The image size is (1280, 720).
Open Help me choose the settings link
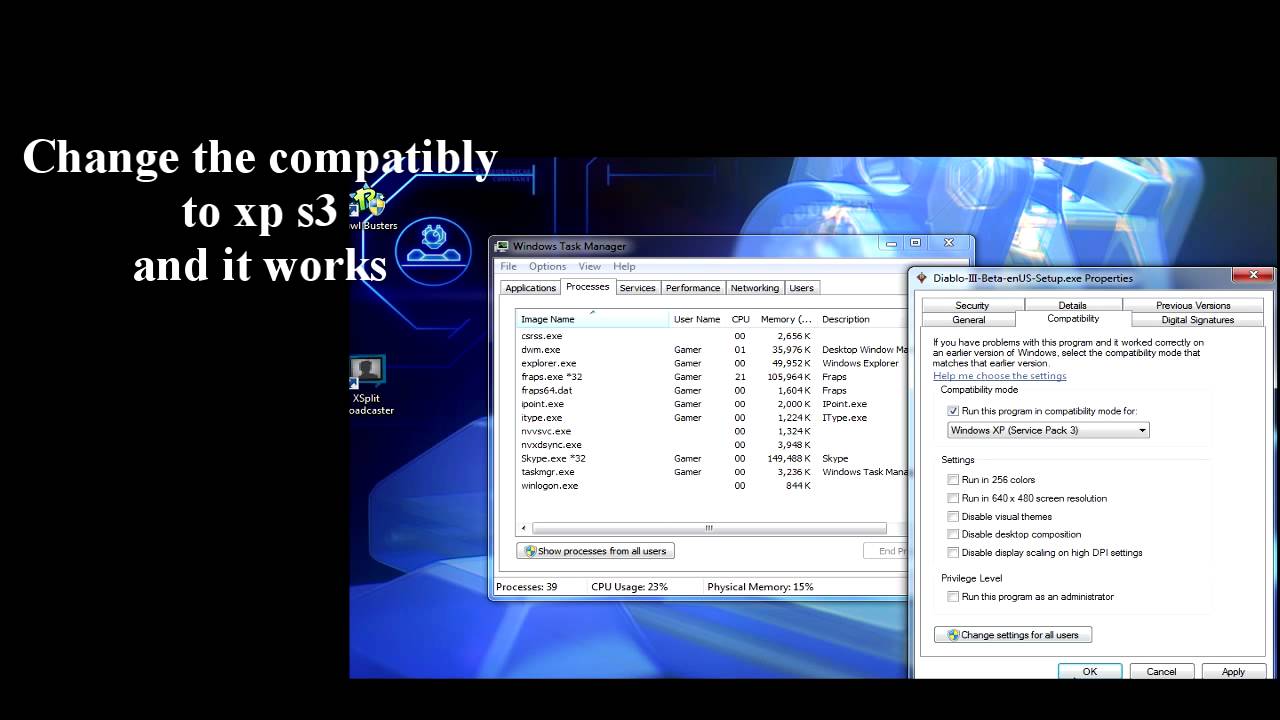point(1000,376)
